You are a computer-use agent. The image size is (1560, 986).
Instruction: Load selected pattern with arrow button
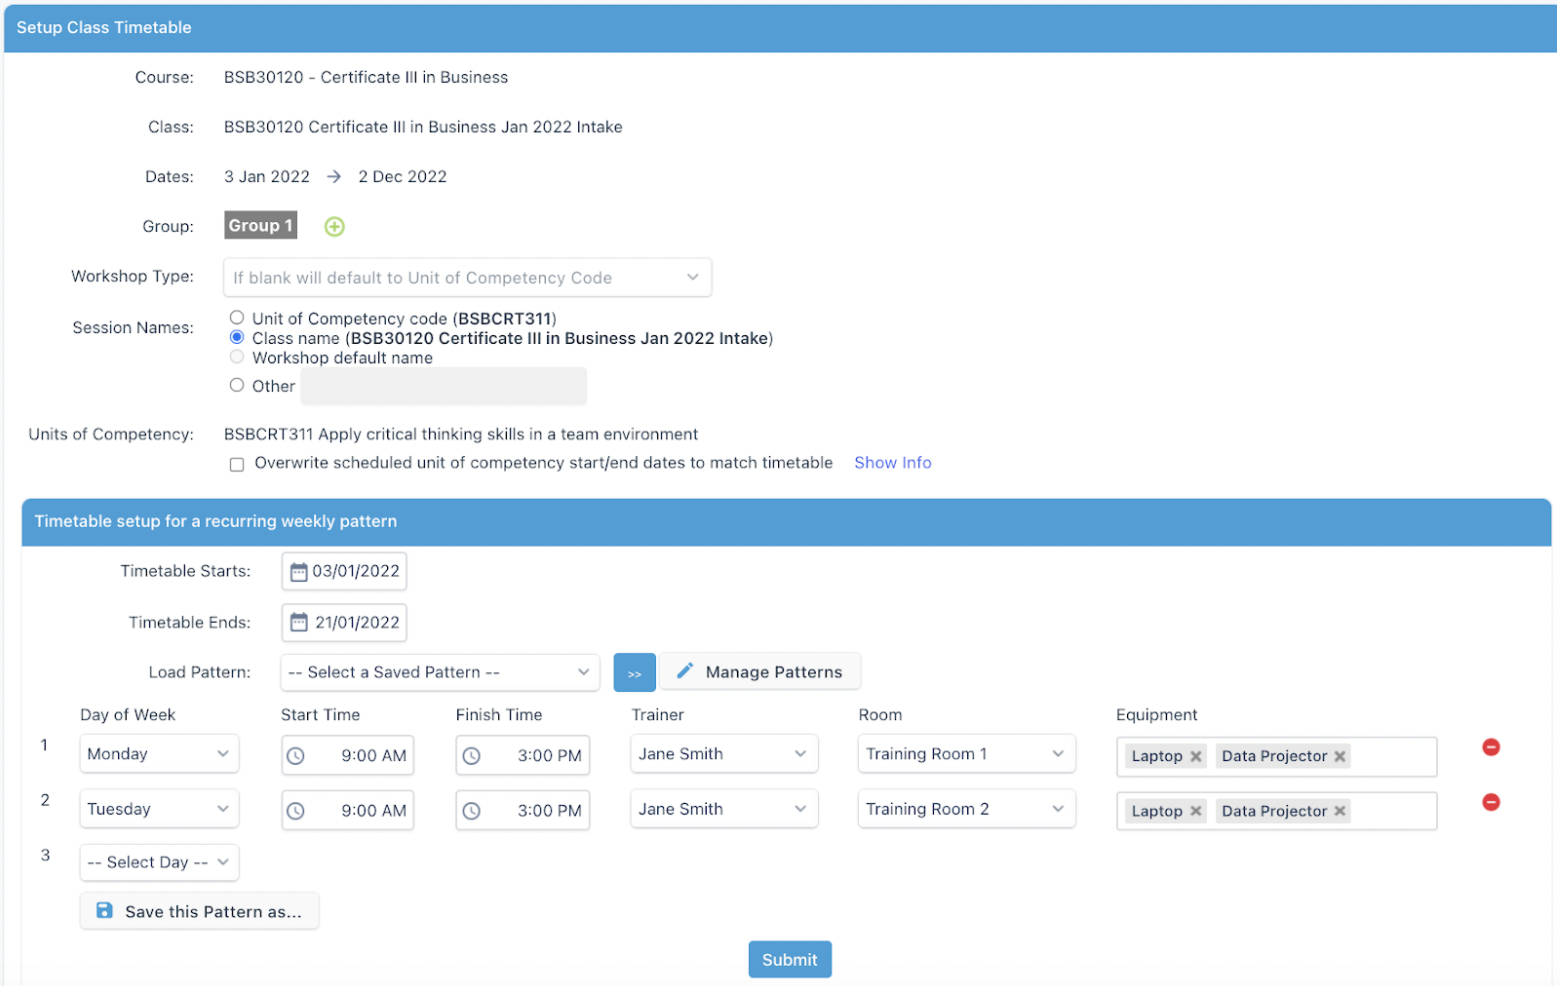click(x=634, y=673)
